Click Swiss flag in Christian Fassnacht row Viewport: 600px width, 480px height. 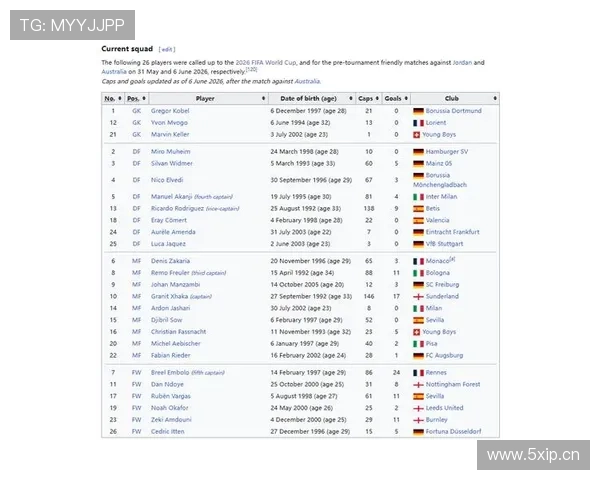(417, 332)
